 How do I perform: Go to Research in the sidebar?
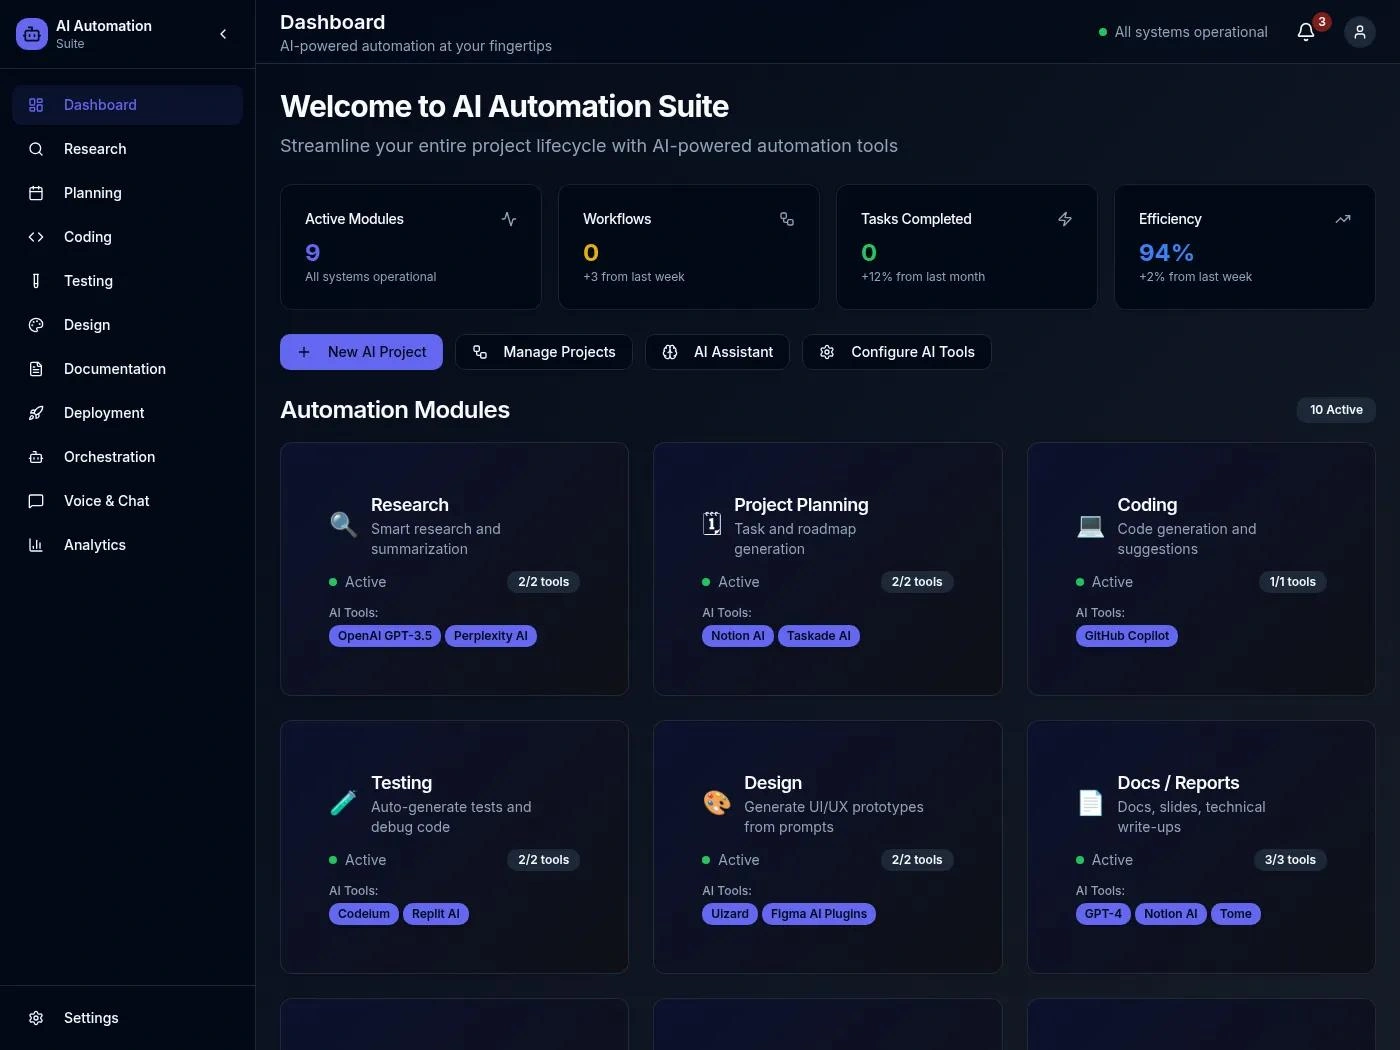coord(127,149)
